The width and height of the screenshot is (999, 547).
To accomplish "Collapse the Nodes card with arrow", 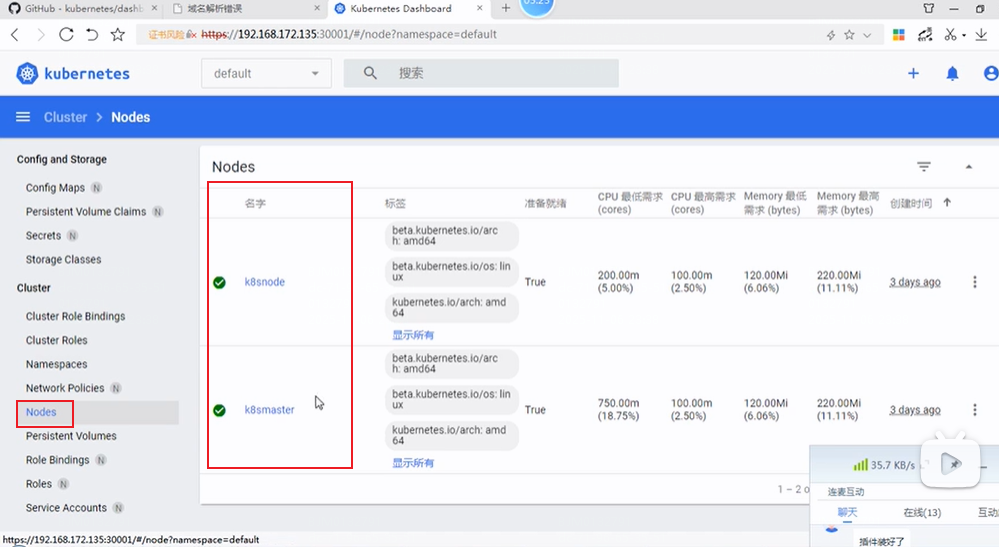I will click(968, 167).
